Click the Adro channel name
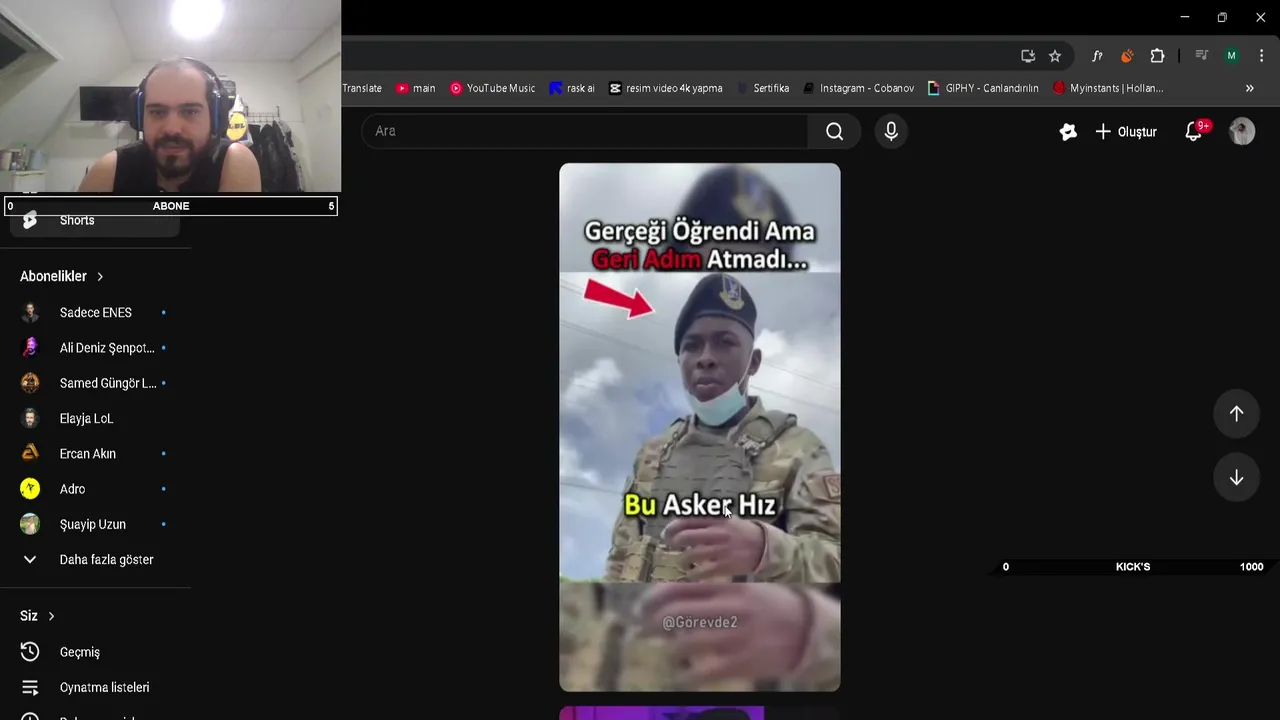The width and height of the screenshot is (1280, 720). coord(72,489)
